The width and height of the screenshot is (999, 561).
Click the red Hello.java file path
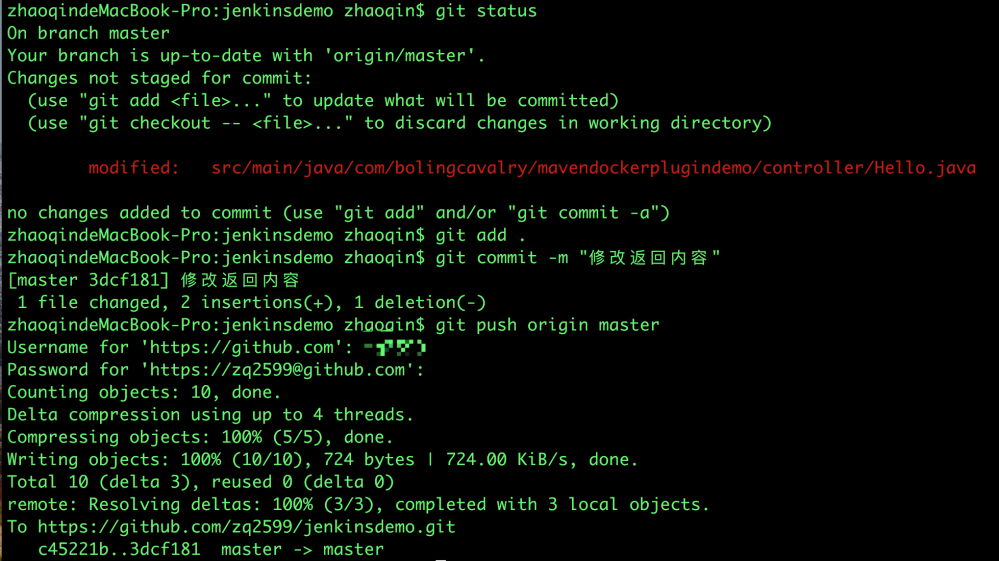(593, 168)
